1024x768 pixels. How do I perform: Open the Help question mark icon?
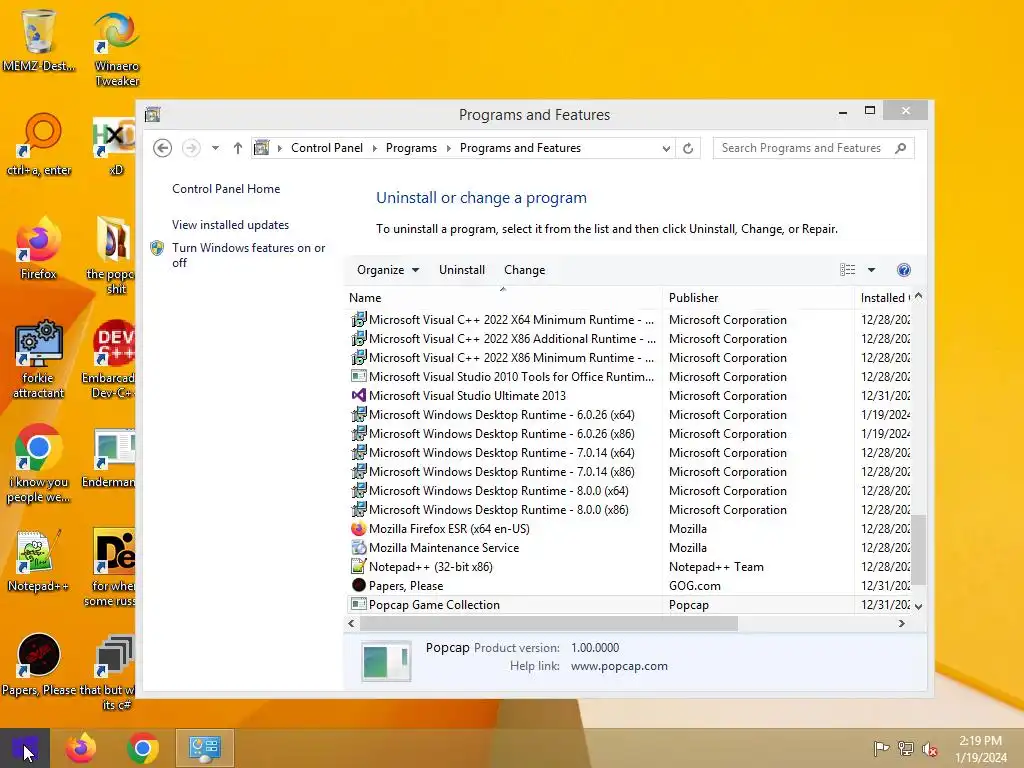(x=904, y=270)
